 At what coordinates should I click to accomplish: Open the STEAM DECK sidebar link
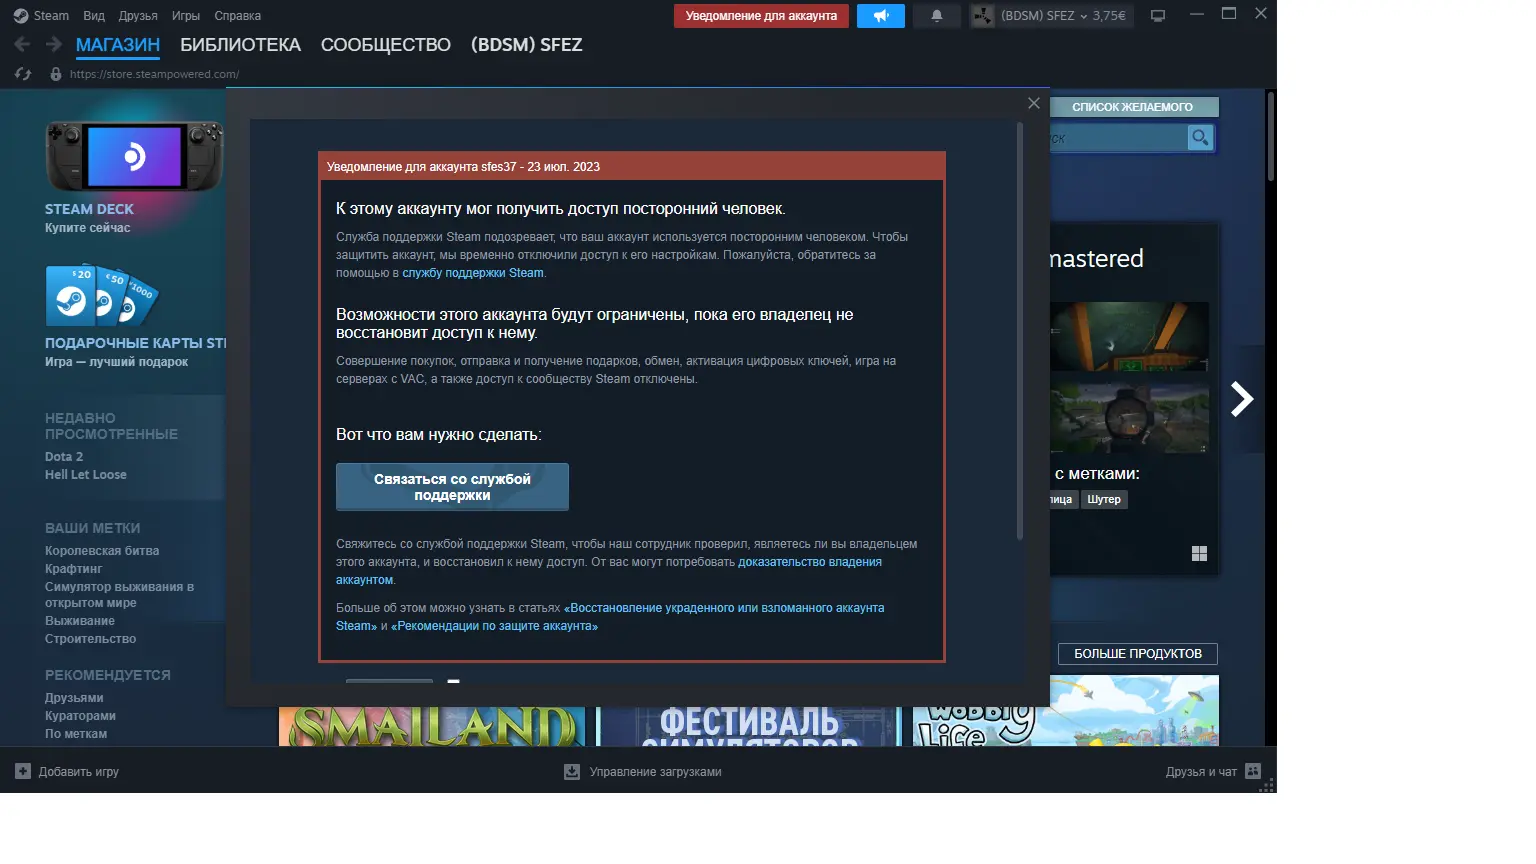[x=89, y=209]
